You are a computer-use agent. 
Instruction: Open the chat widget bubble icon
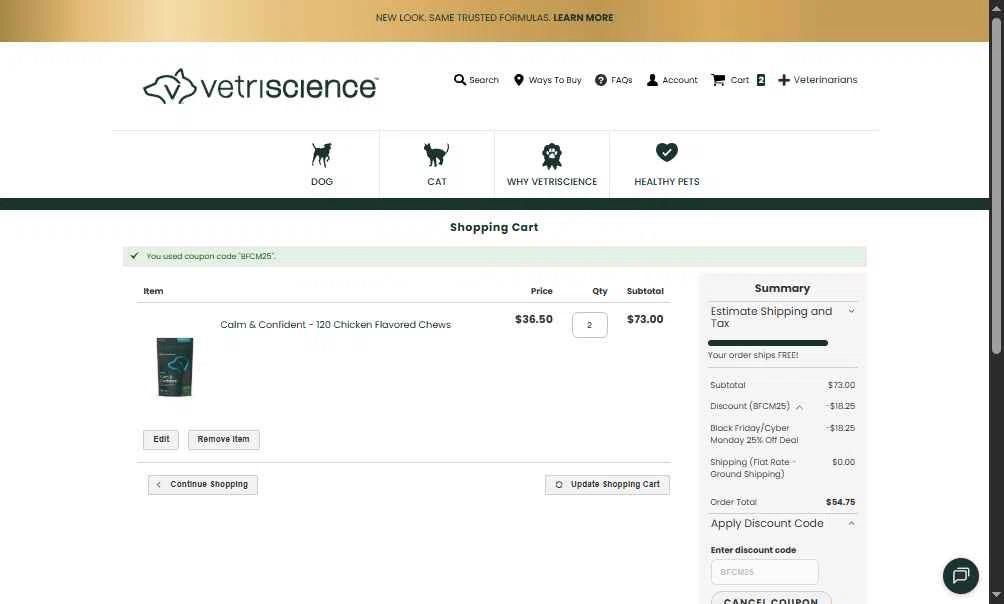(960, 575)
